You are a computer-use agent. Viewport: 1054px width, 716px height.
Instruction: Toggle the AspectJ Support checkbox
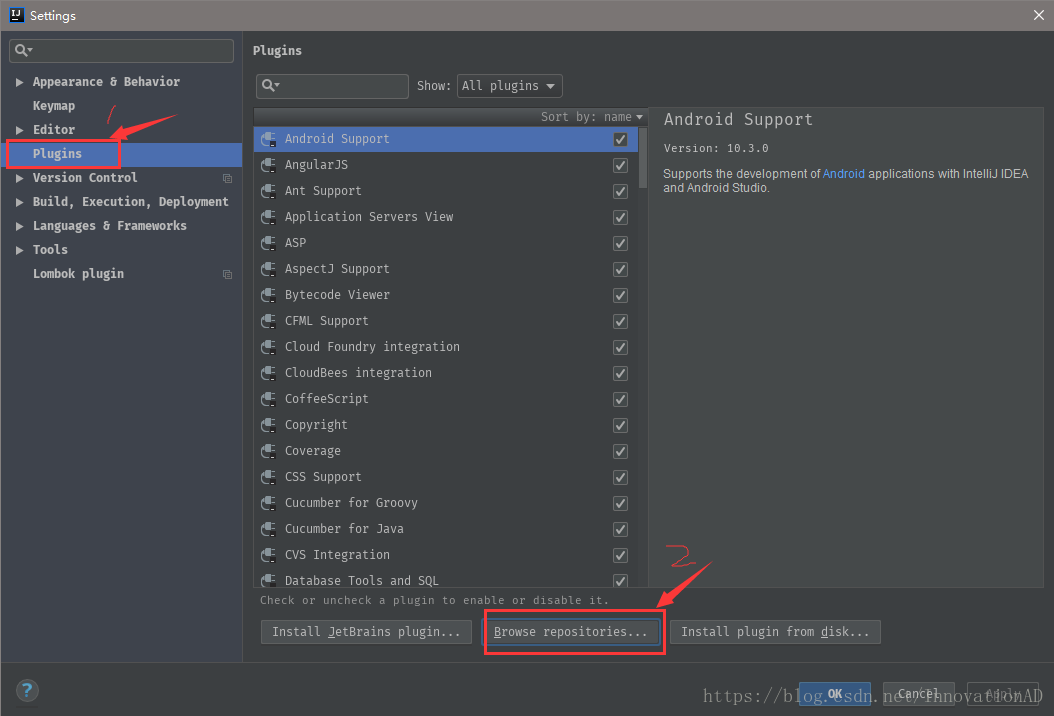tap(620, 270)
